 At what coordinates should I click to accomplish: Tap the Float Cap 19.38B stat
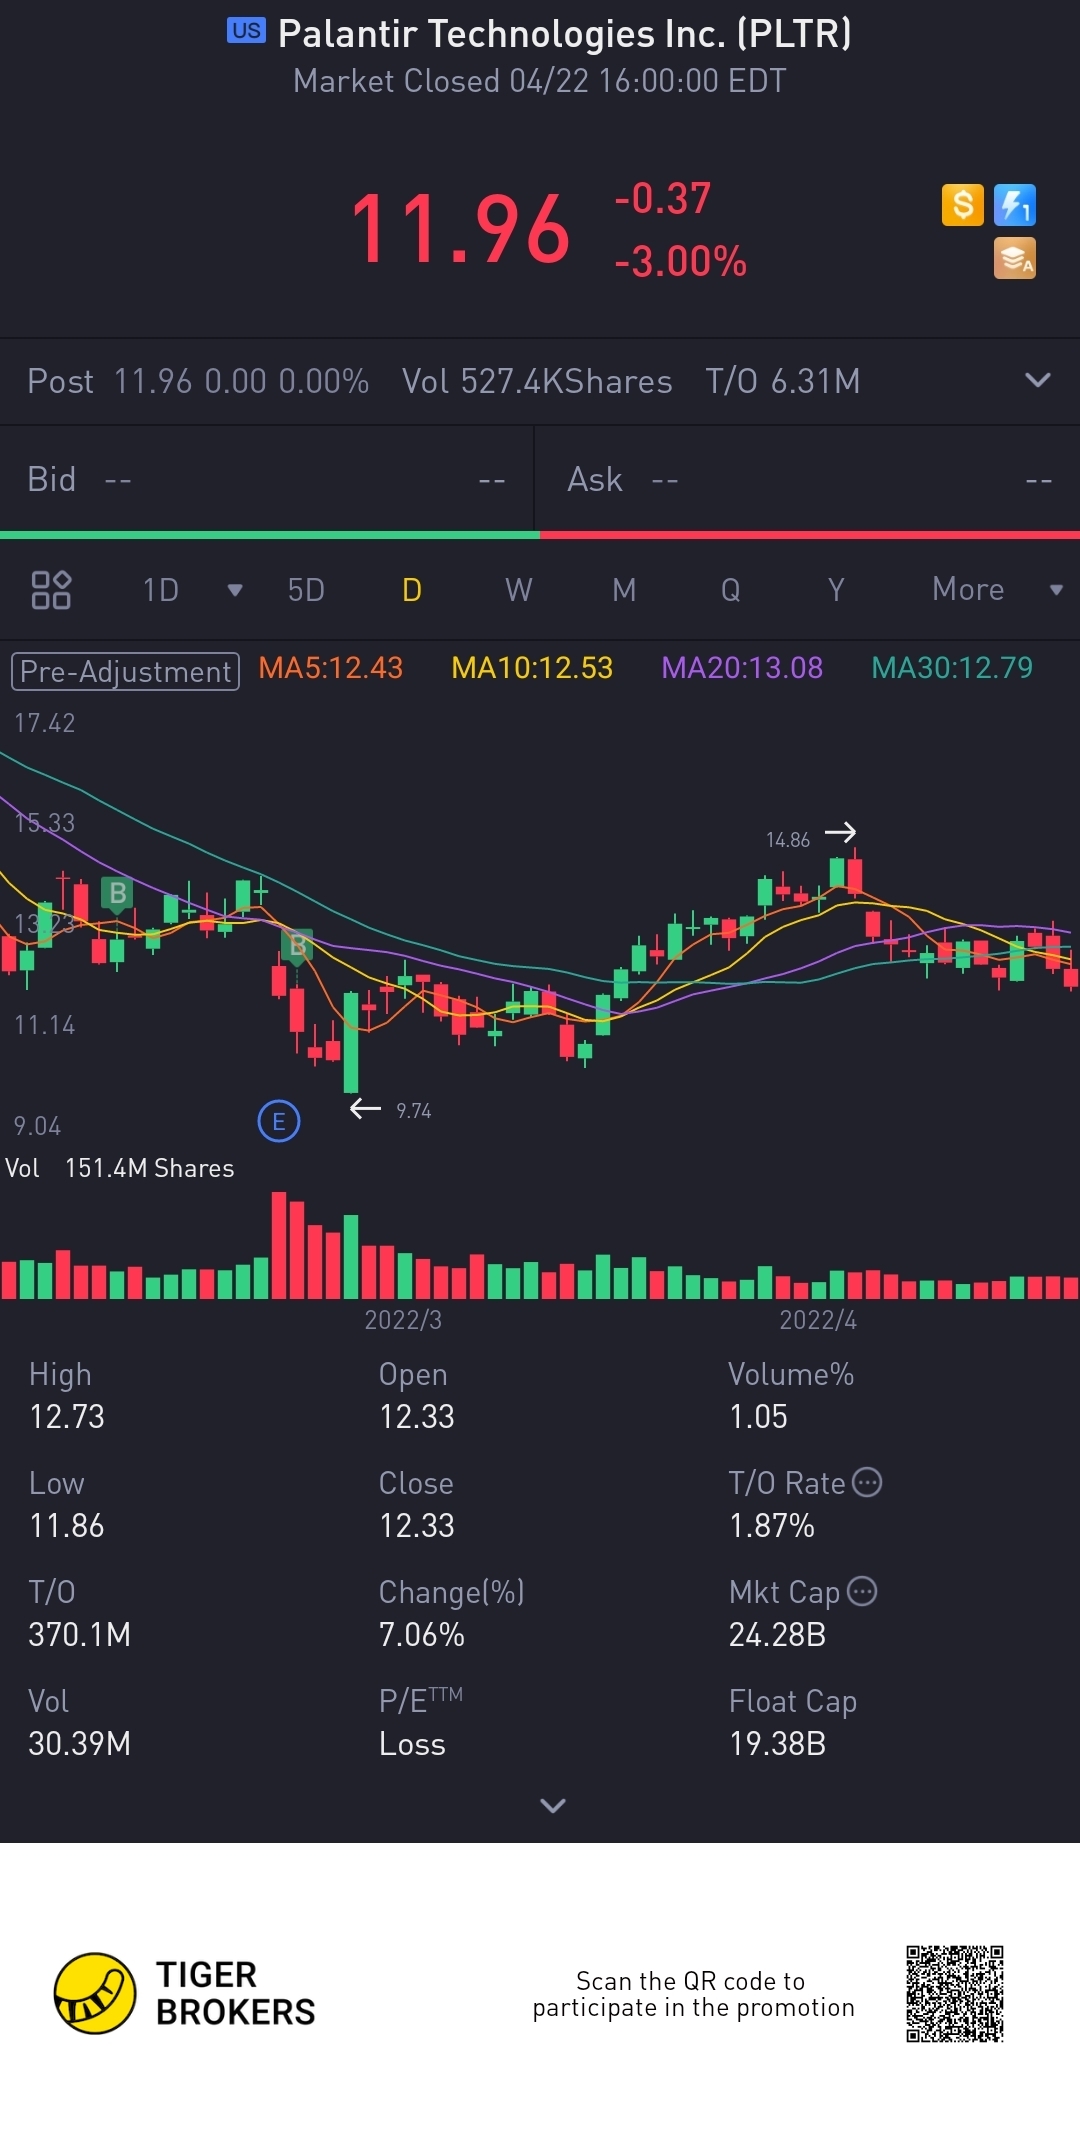click(x=793, y=1723)
